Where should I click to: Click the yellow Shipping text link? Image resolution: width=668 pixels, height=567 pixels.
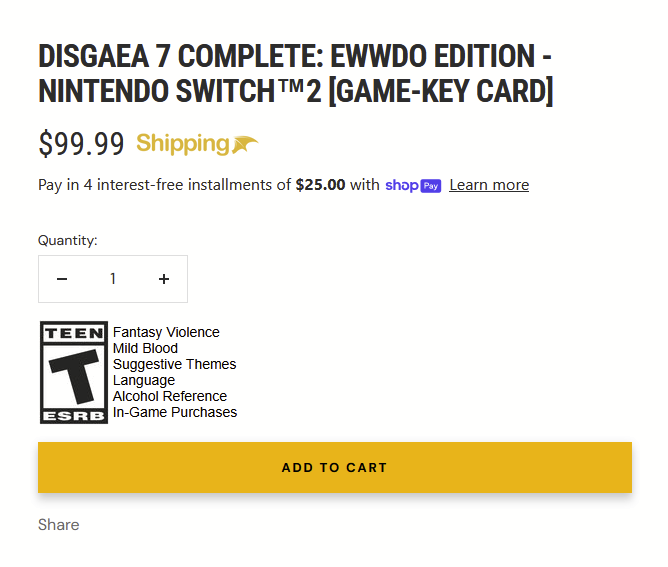click(x=183, y=144)
